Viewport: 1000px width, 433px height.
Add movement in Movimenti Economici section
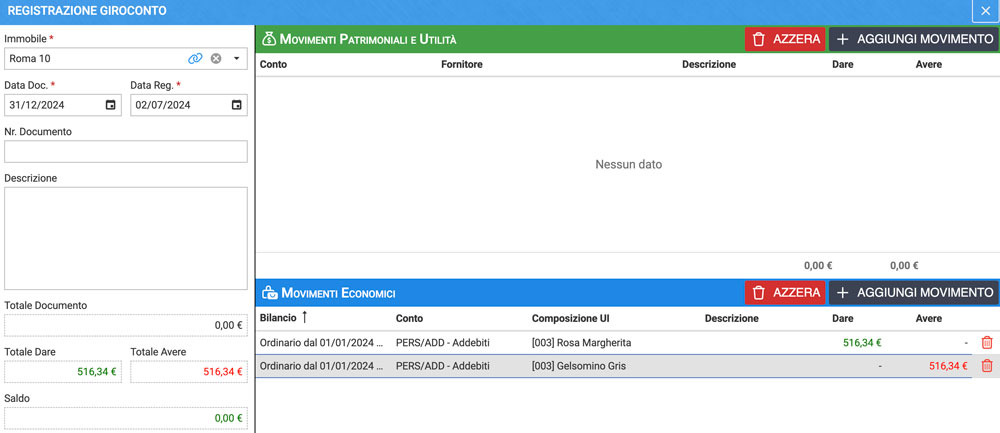[914, 293]
